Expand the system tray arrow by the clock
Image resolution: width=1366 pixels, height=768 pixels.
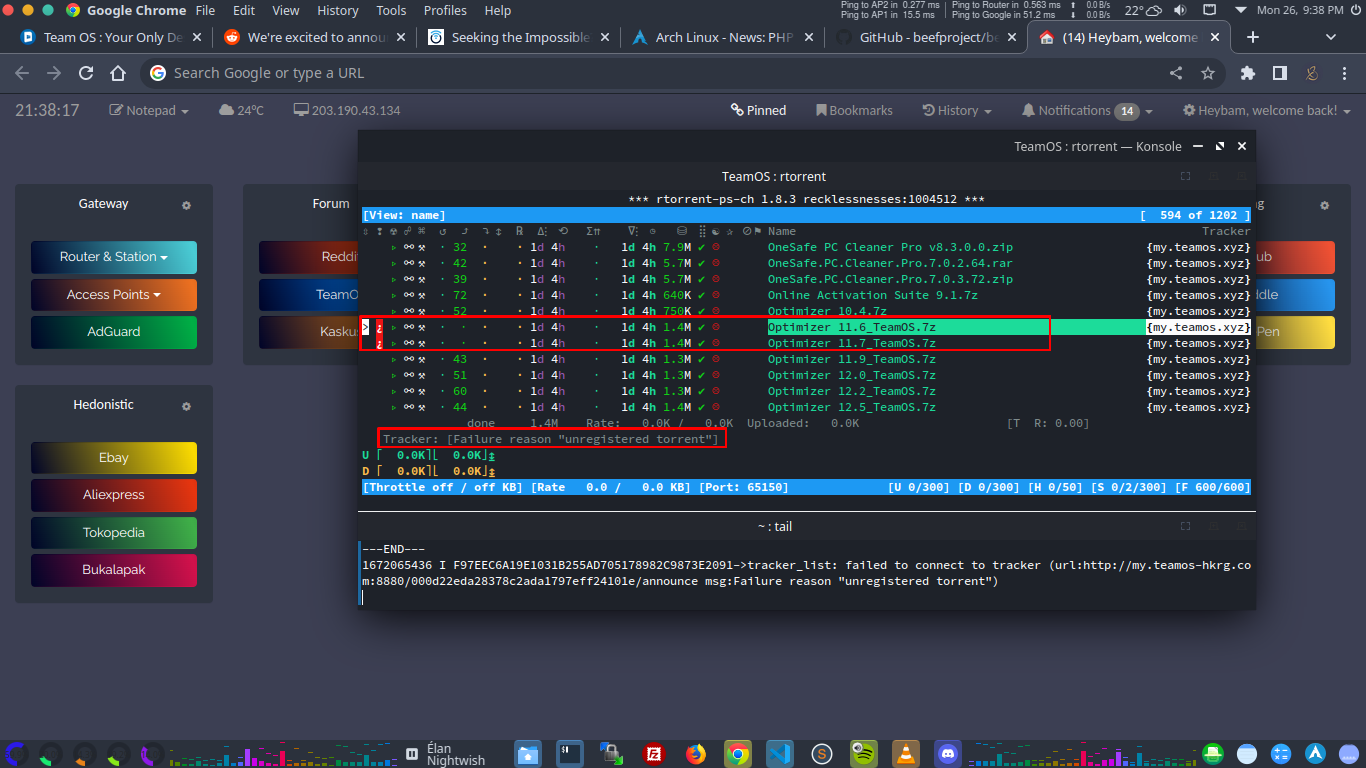1241,10
